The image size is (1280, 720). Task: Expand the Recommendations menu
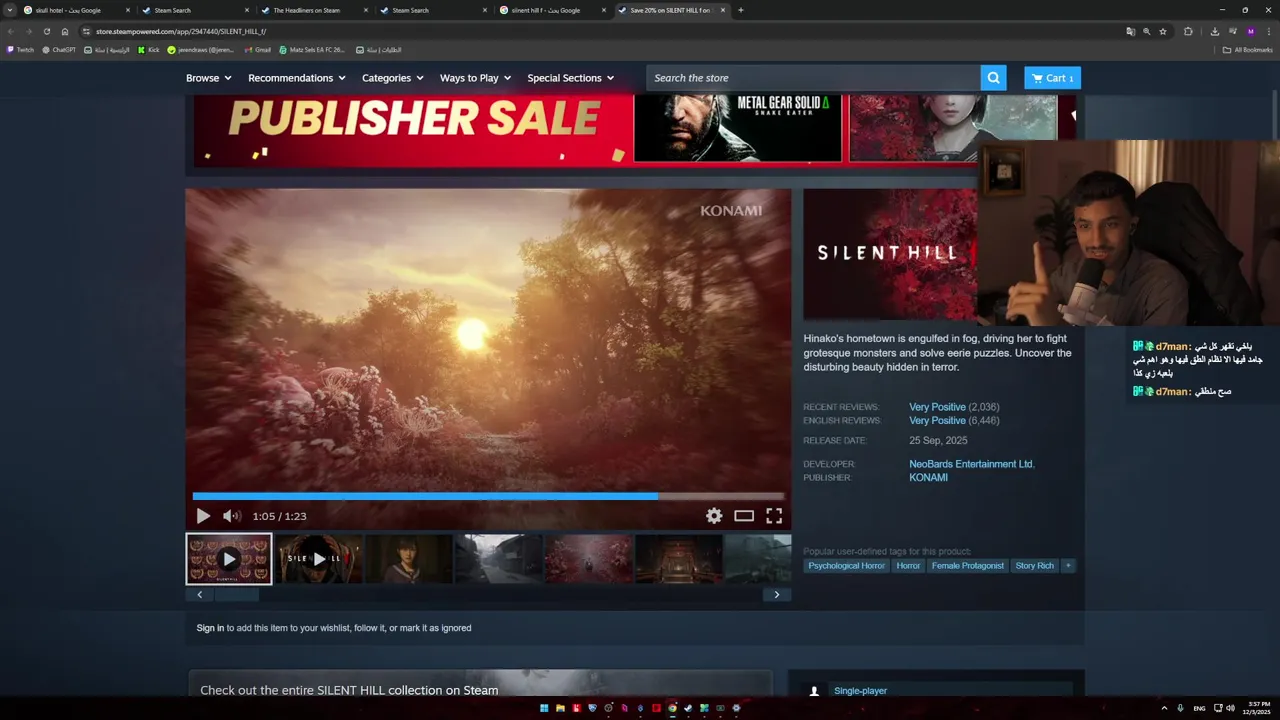pyautogui.click(x=297, y=78)
